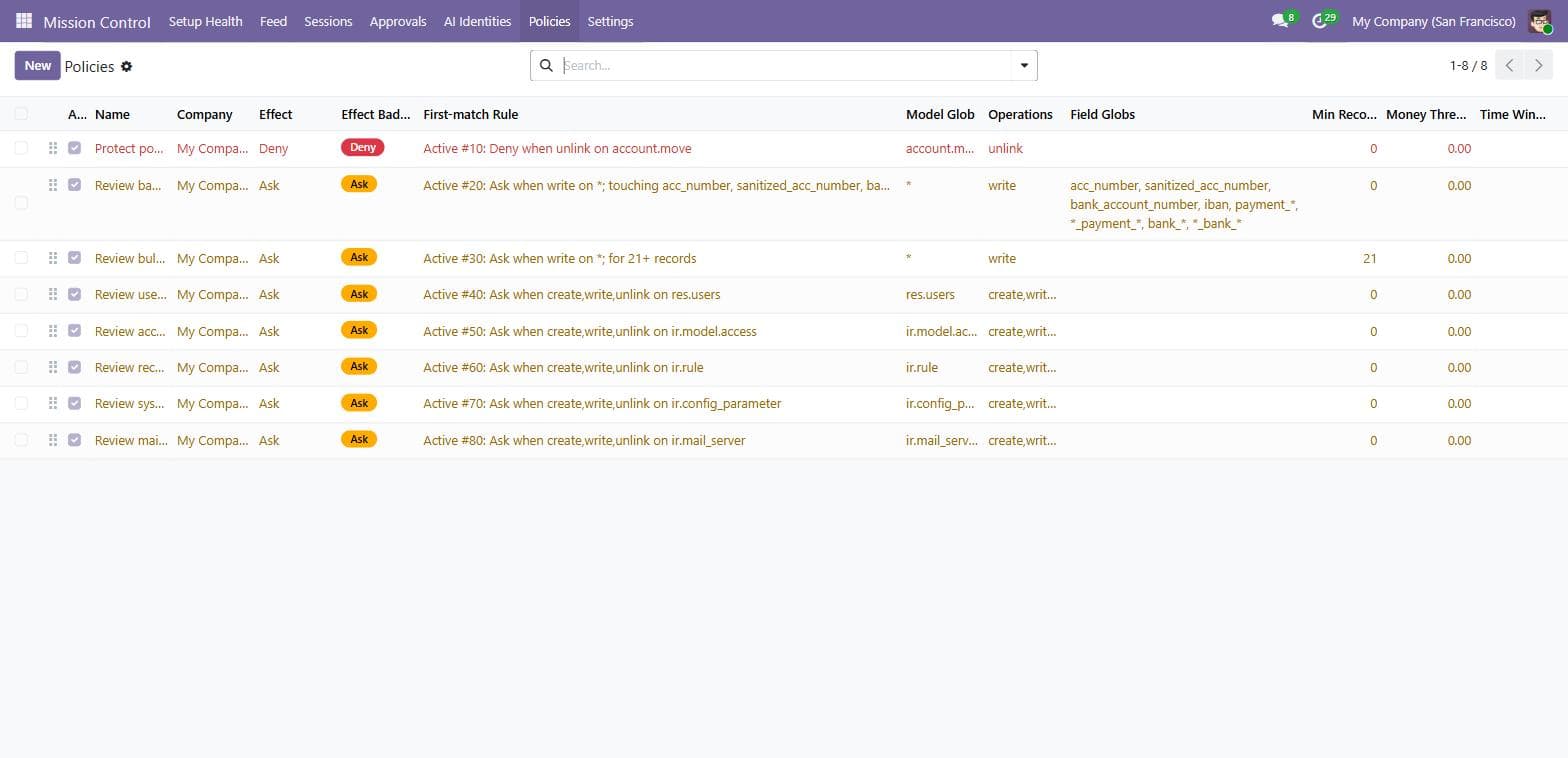The image size is (1568, 758).
Task: Grab the drag handle of the Protect po... row
Action: click(x=53, y=148)
